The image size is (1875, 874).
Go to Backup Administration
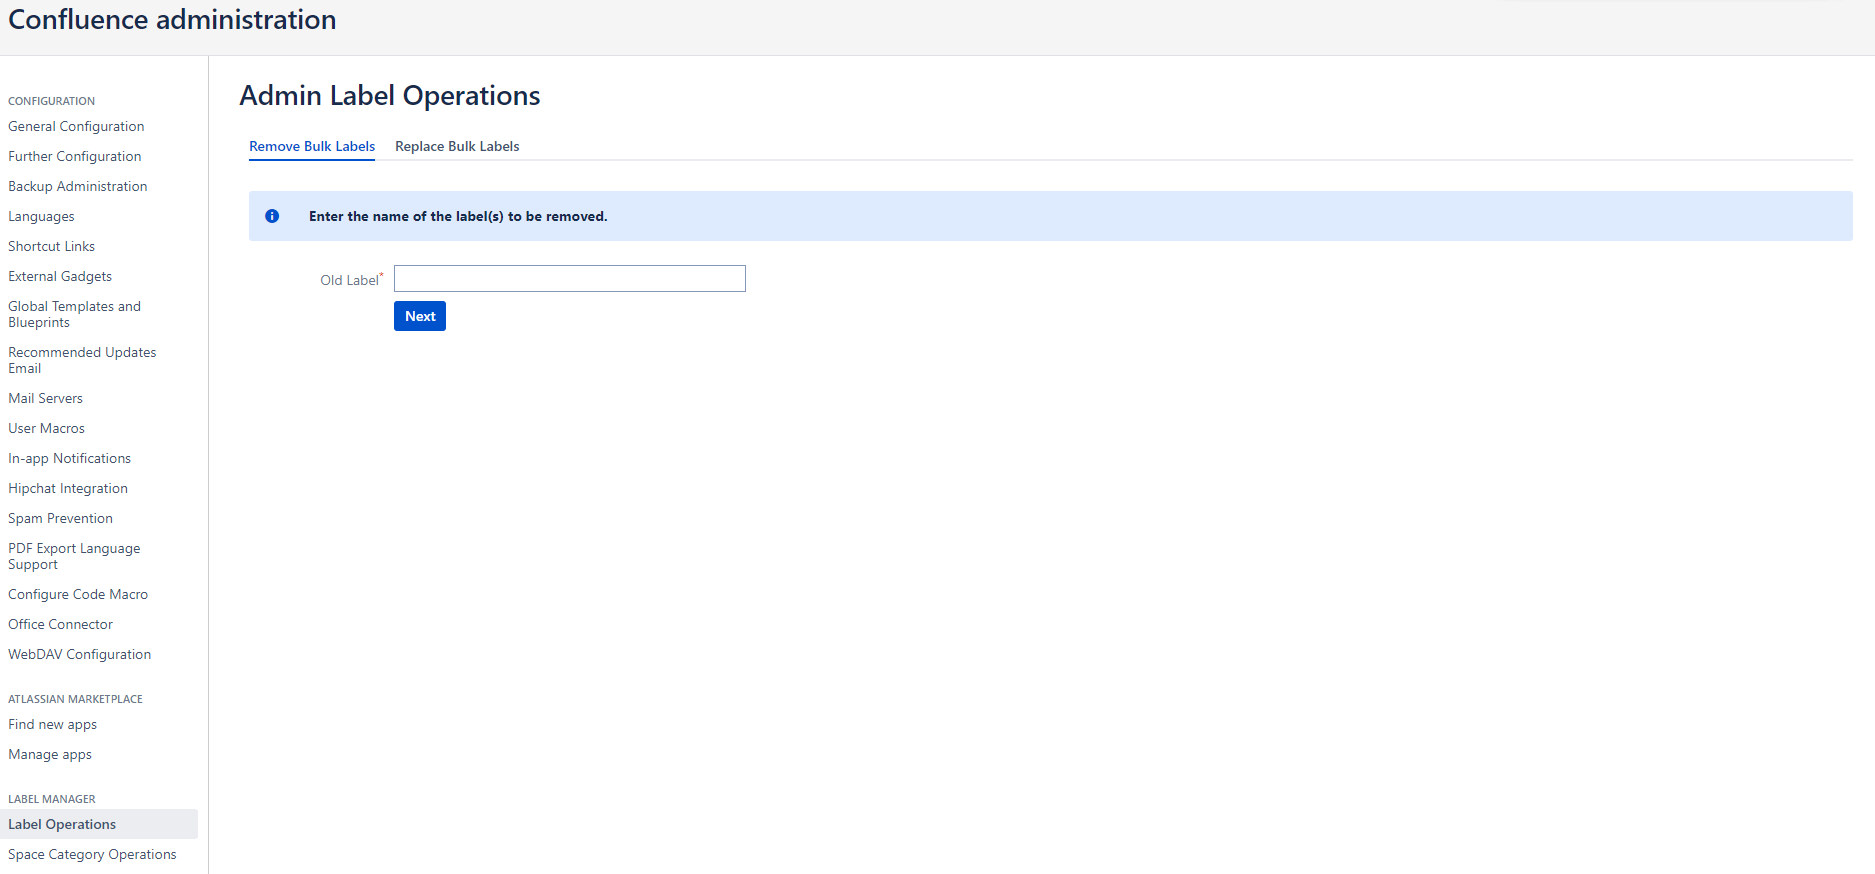[78, 186]
